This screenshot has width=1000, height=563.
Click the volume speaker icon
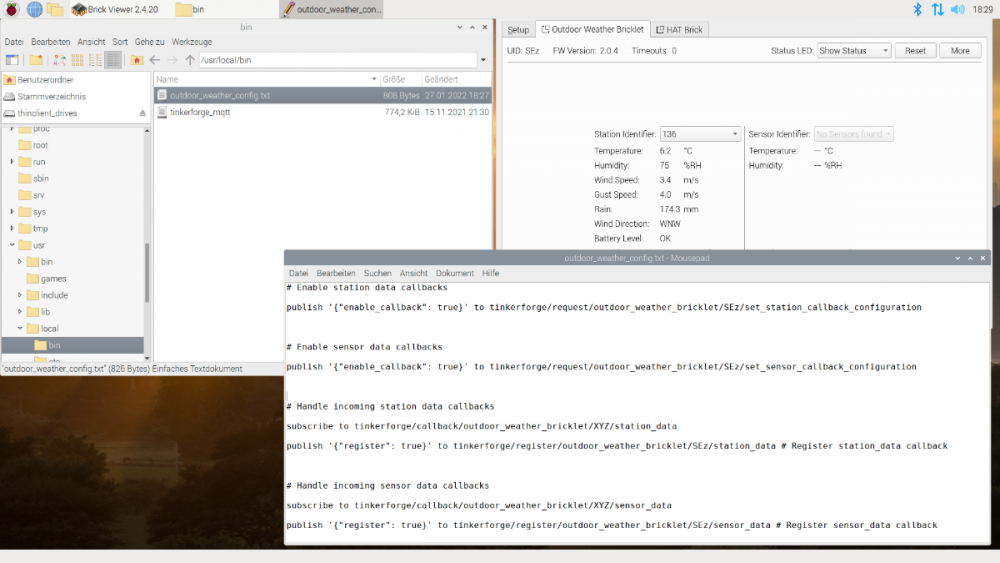coord(958,9)
